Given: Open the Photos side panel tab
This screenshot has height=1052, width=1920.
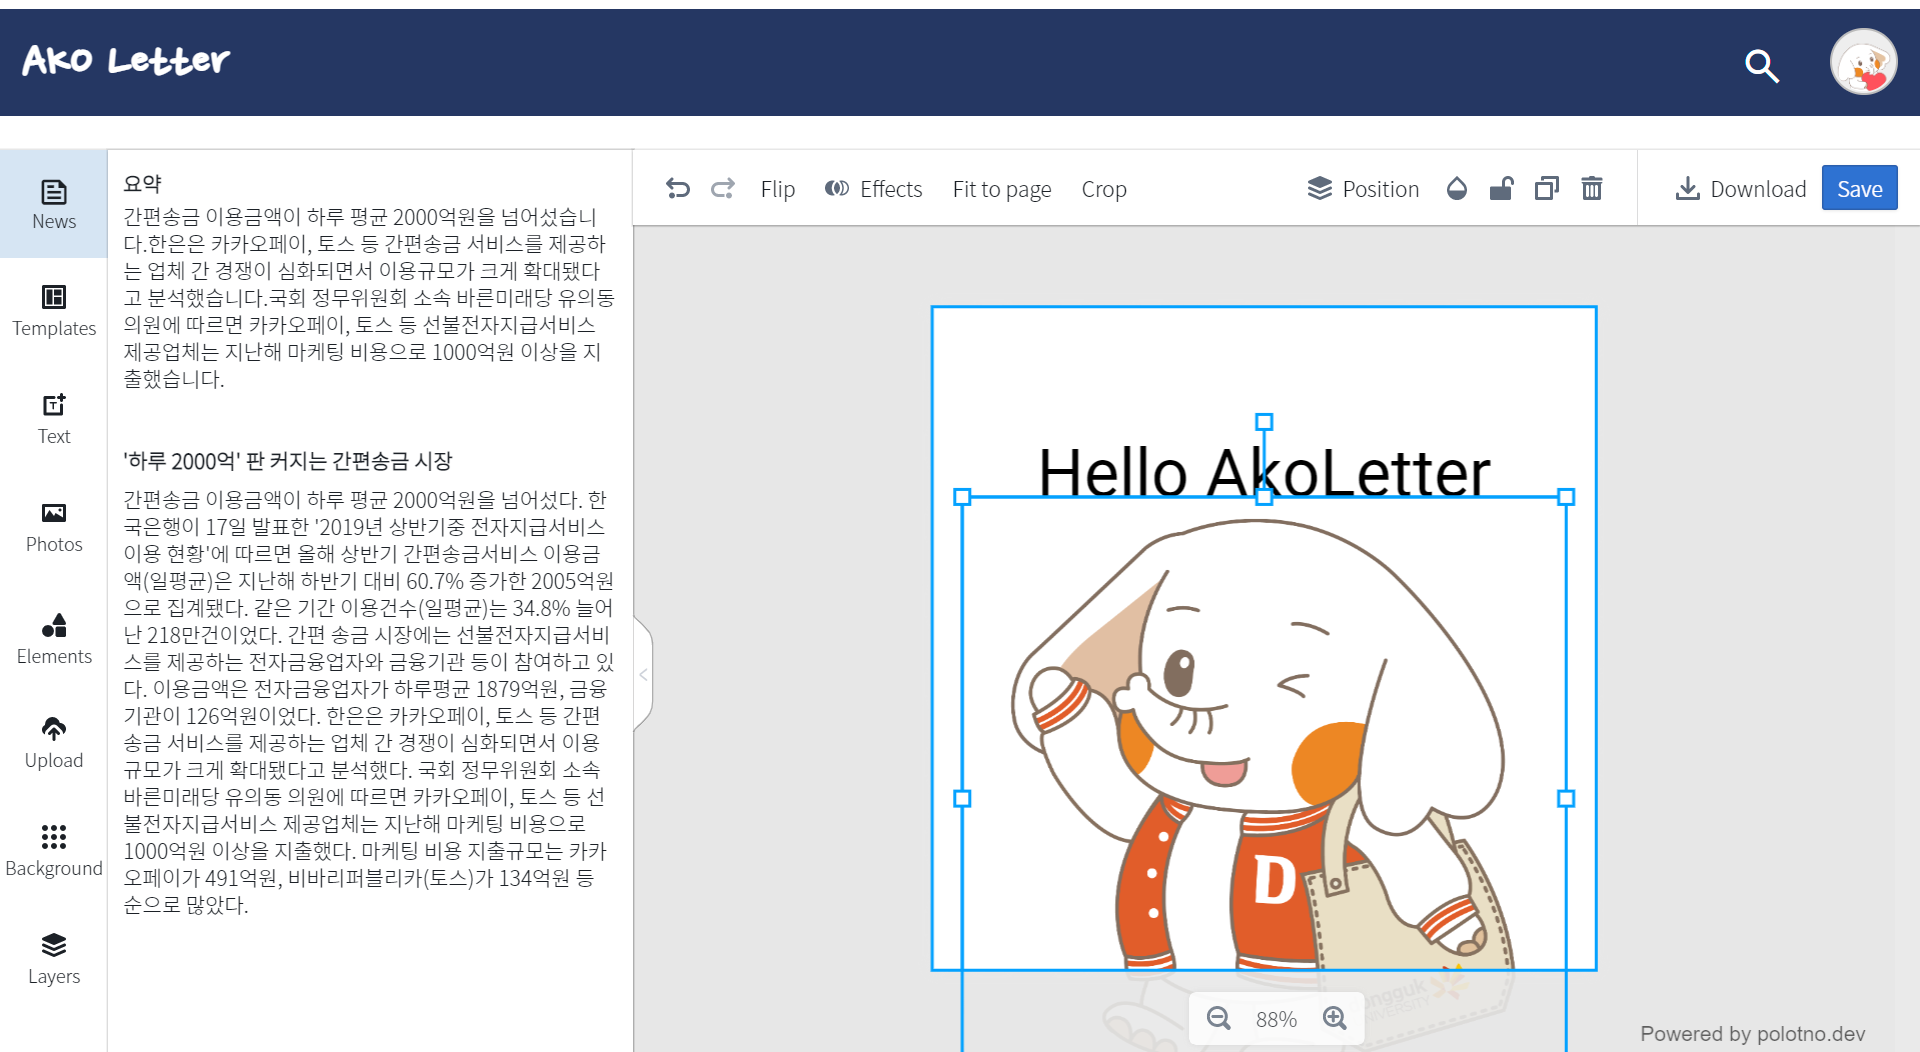Looking at the screenshot, I should (54, 527).
